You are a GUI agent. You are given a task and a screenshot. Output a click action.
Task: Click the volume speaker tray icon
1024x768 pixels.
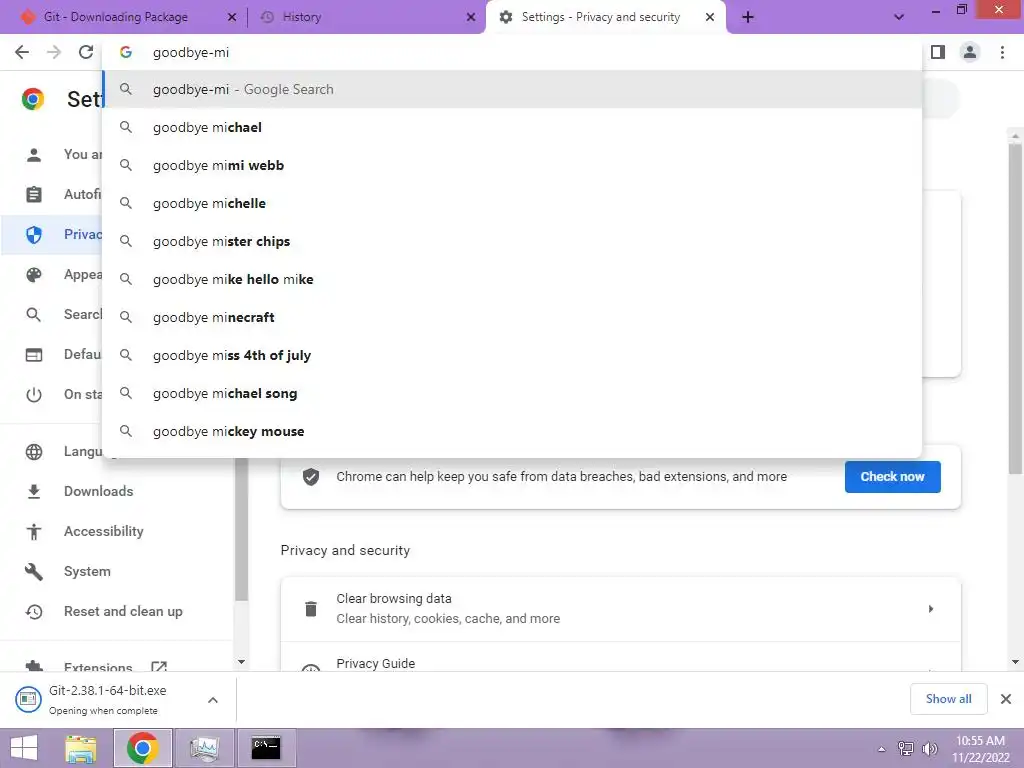(930, 749)
